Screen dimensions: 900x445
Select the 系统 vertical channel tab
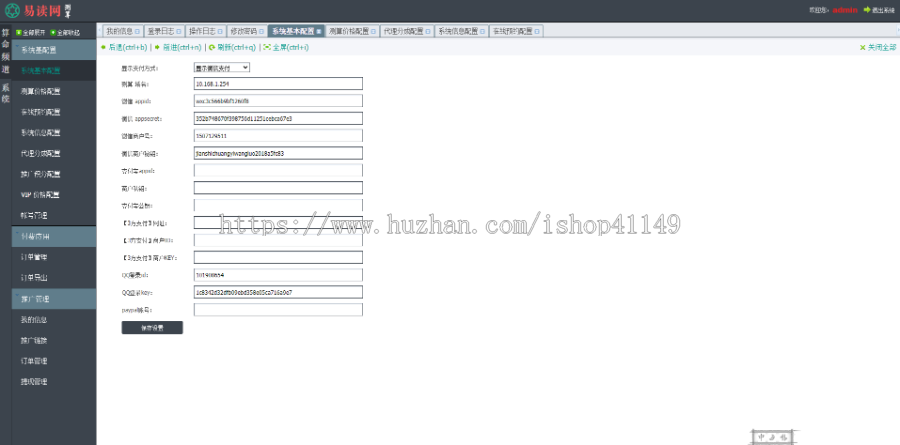pyautogui.click(x=5, y=93)
